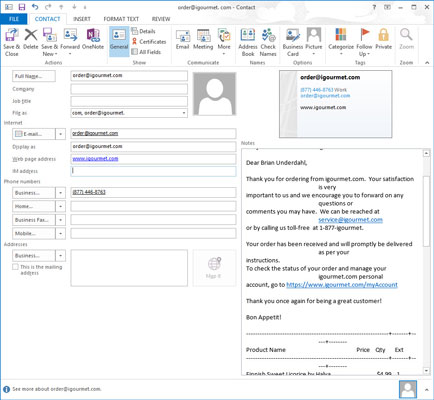
Task: Go to next item using down arrow
Action: (x=74, y=7)
